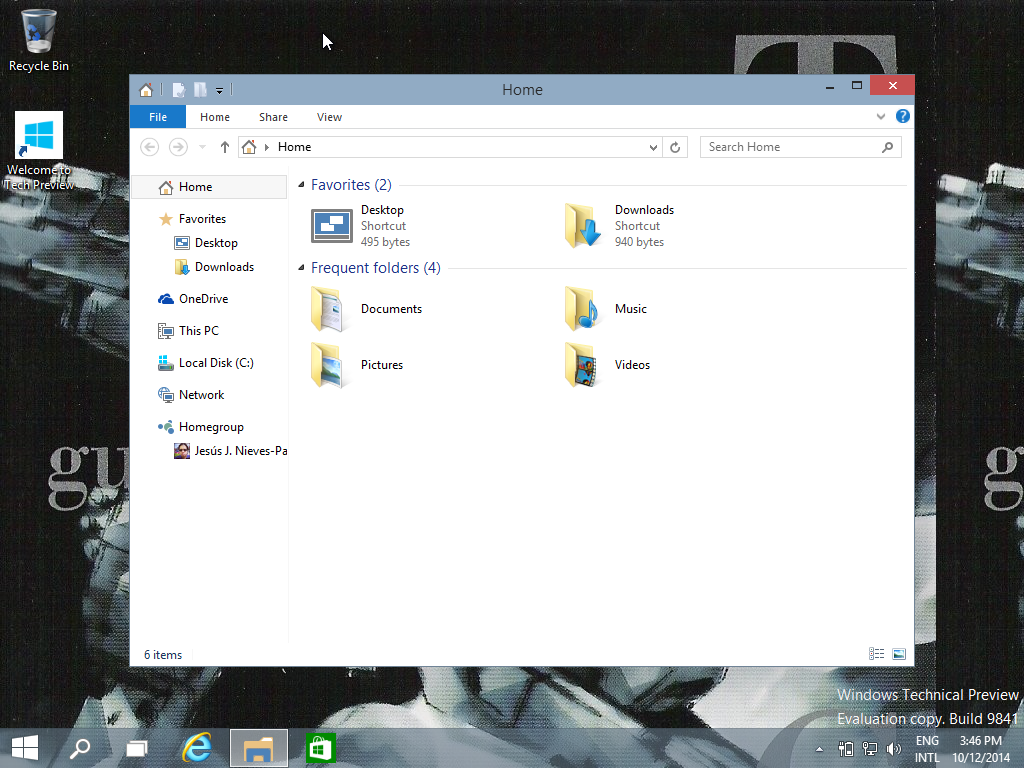The height and width of the screenshot is (768, 1024).
Task: Launch Internet Explorer from taskbar
Action: (x=197, y=748)
